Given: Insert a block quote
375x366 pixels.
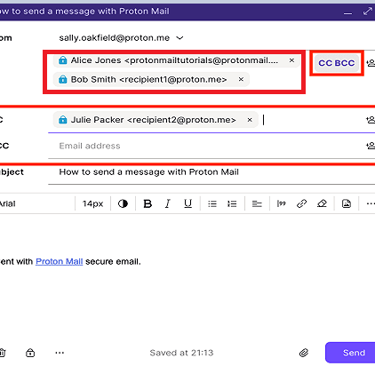Looking at the screenshot, I should coord(281,204).
